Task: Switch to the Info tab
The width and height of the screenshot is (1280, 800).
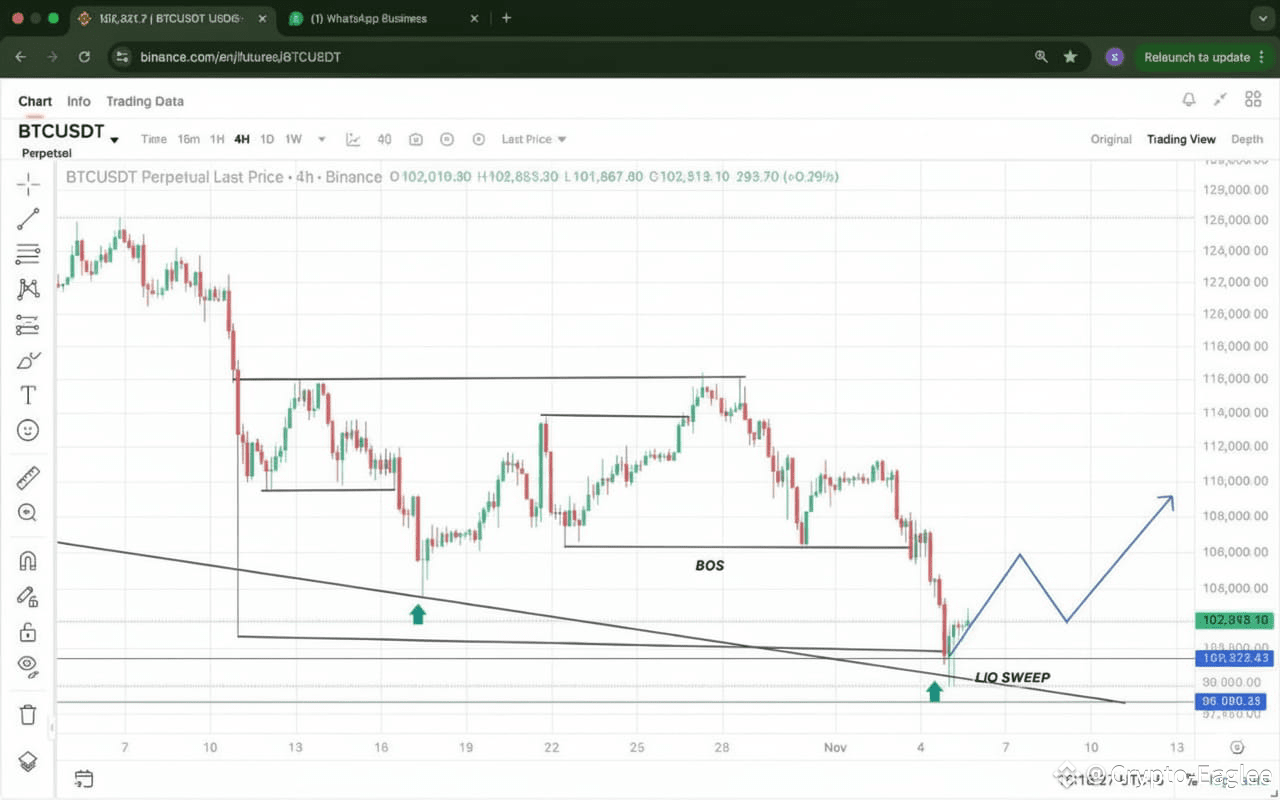Action: pyautogui.click(x=79, y=101)
